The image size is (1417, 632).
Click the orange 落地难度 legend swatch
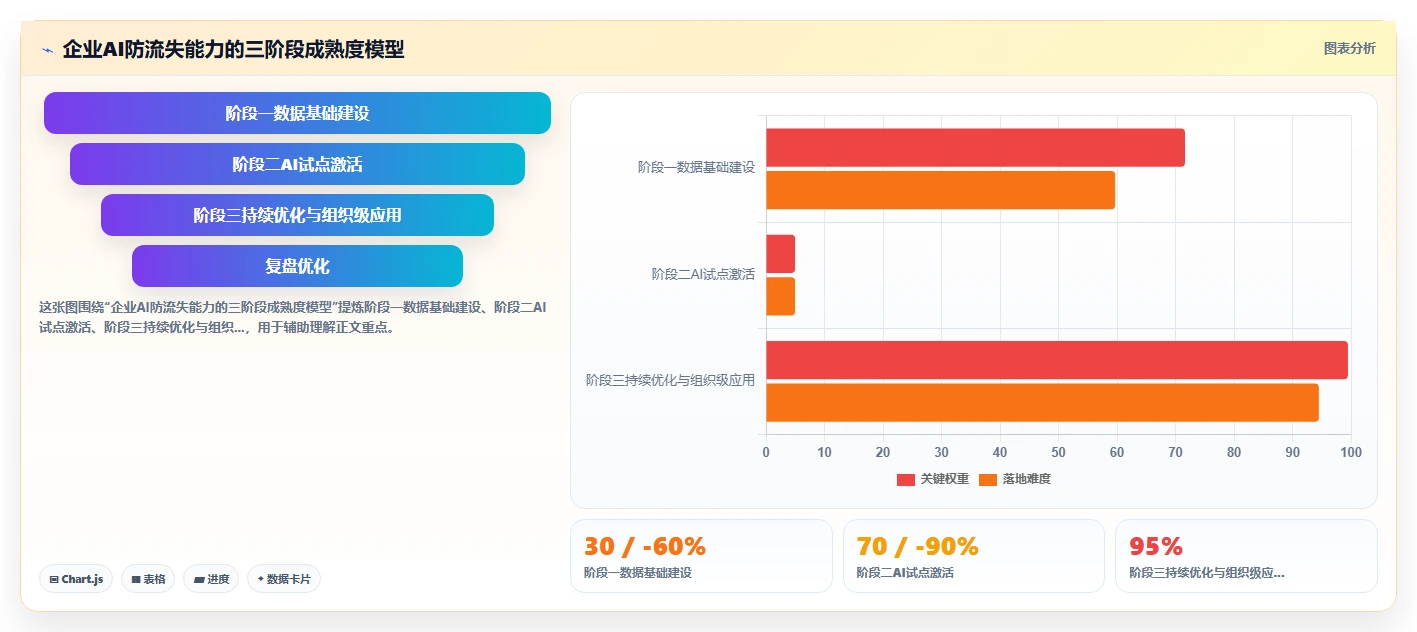click(x=987, y=480)
